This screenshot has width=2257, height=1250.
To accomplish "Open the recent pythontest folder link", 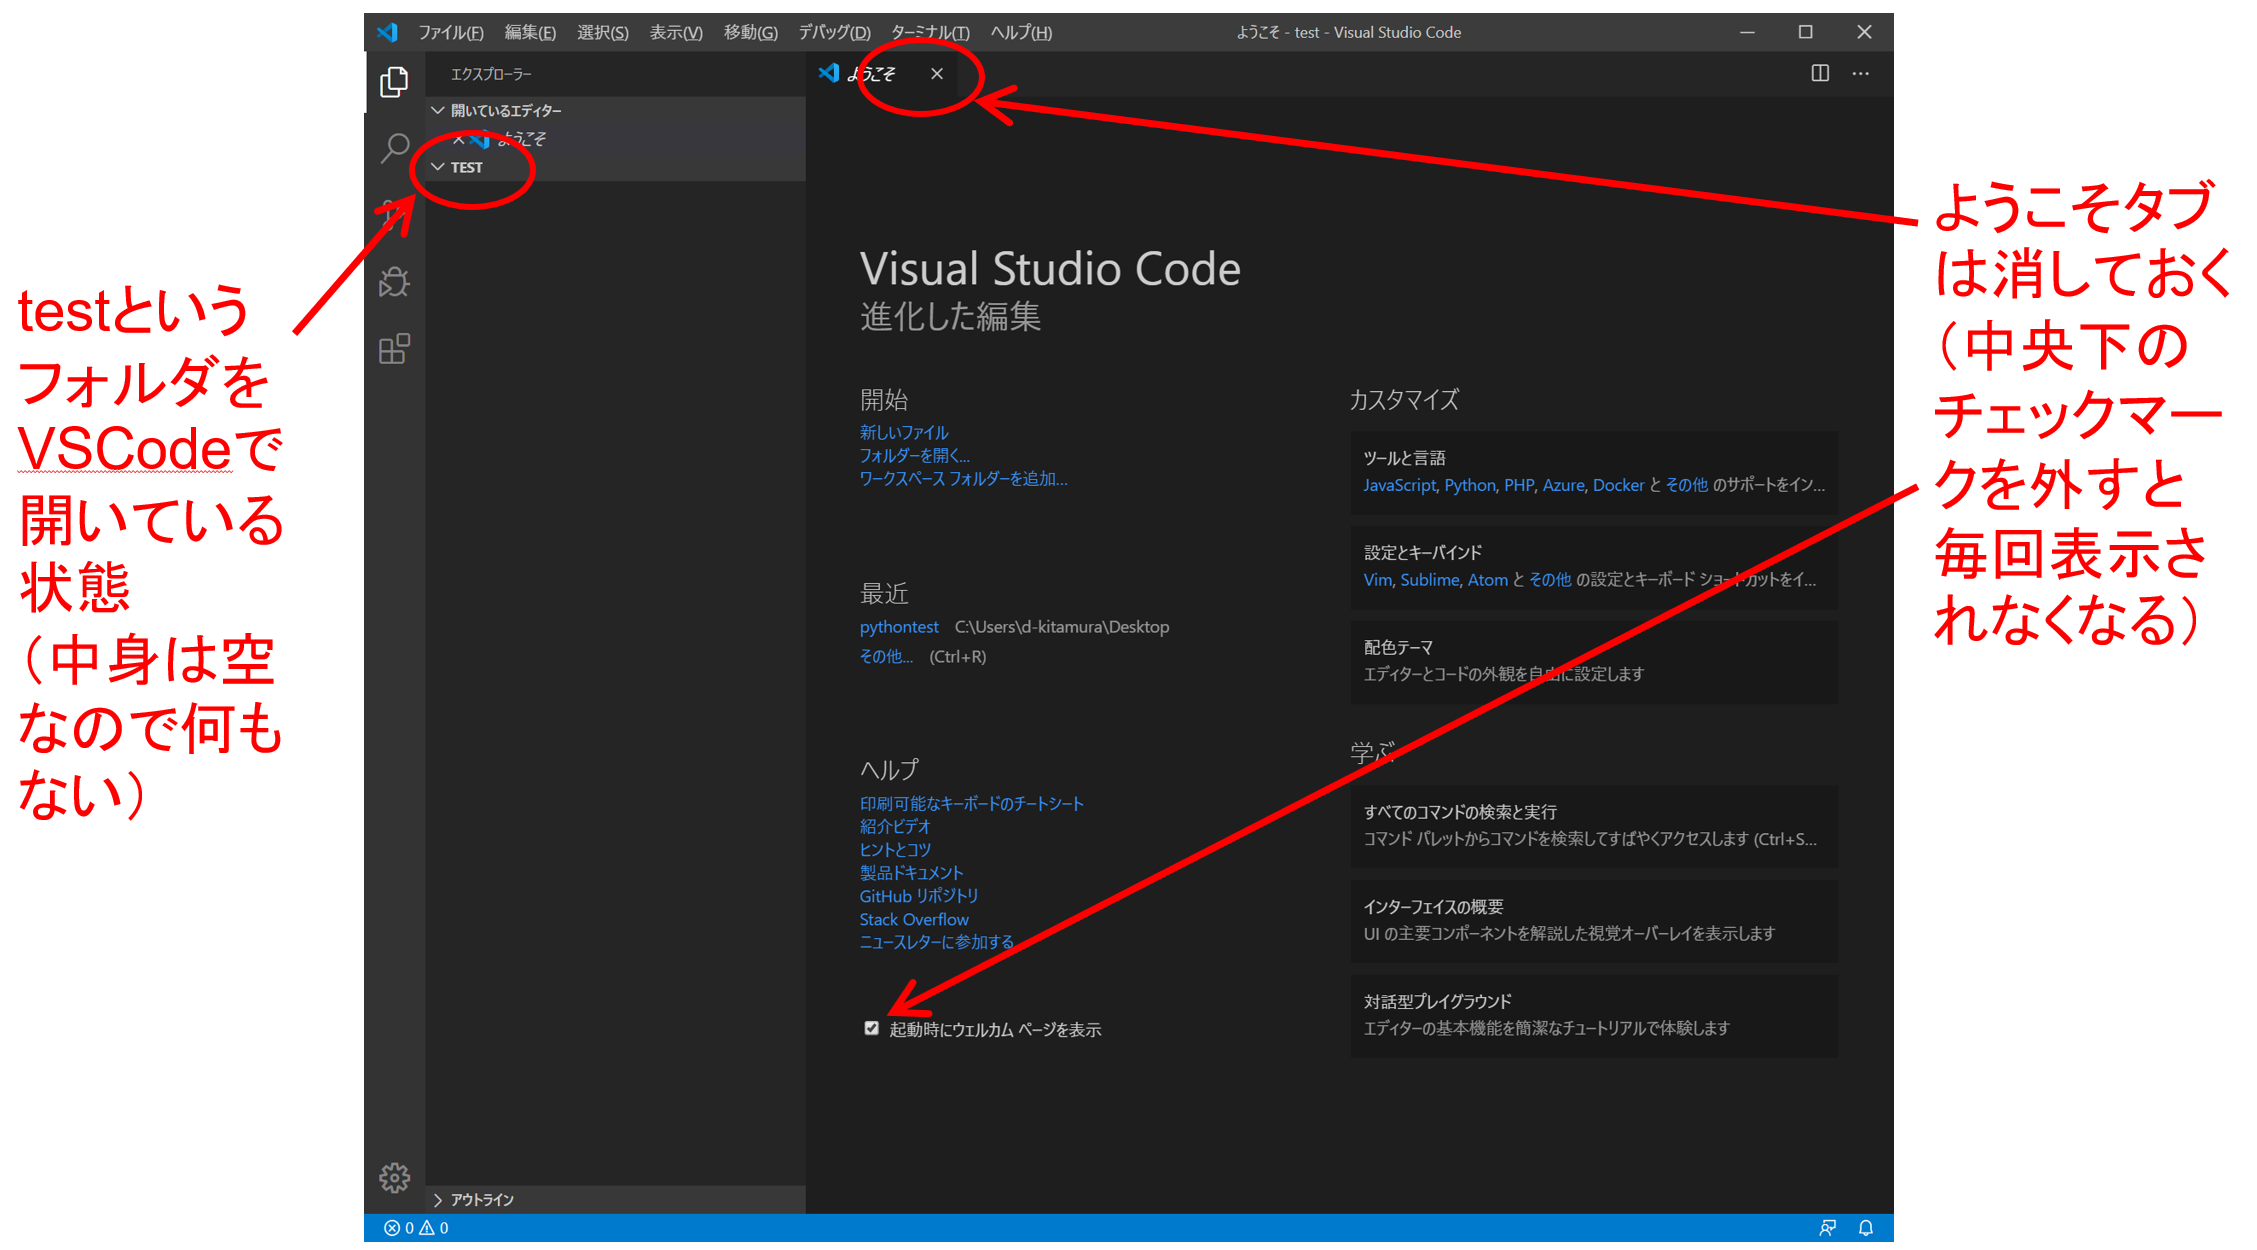I will [x=899, y=626].
